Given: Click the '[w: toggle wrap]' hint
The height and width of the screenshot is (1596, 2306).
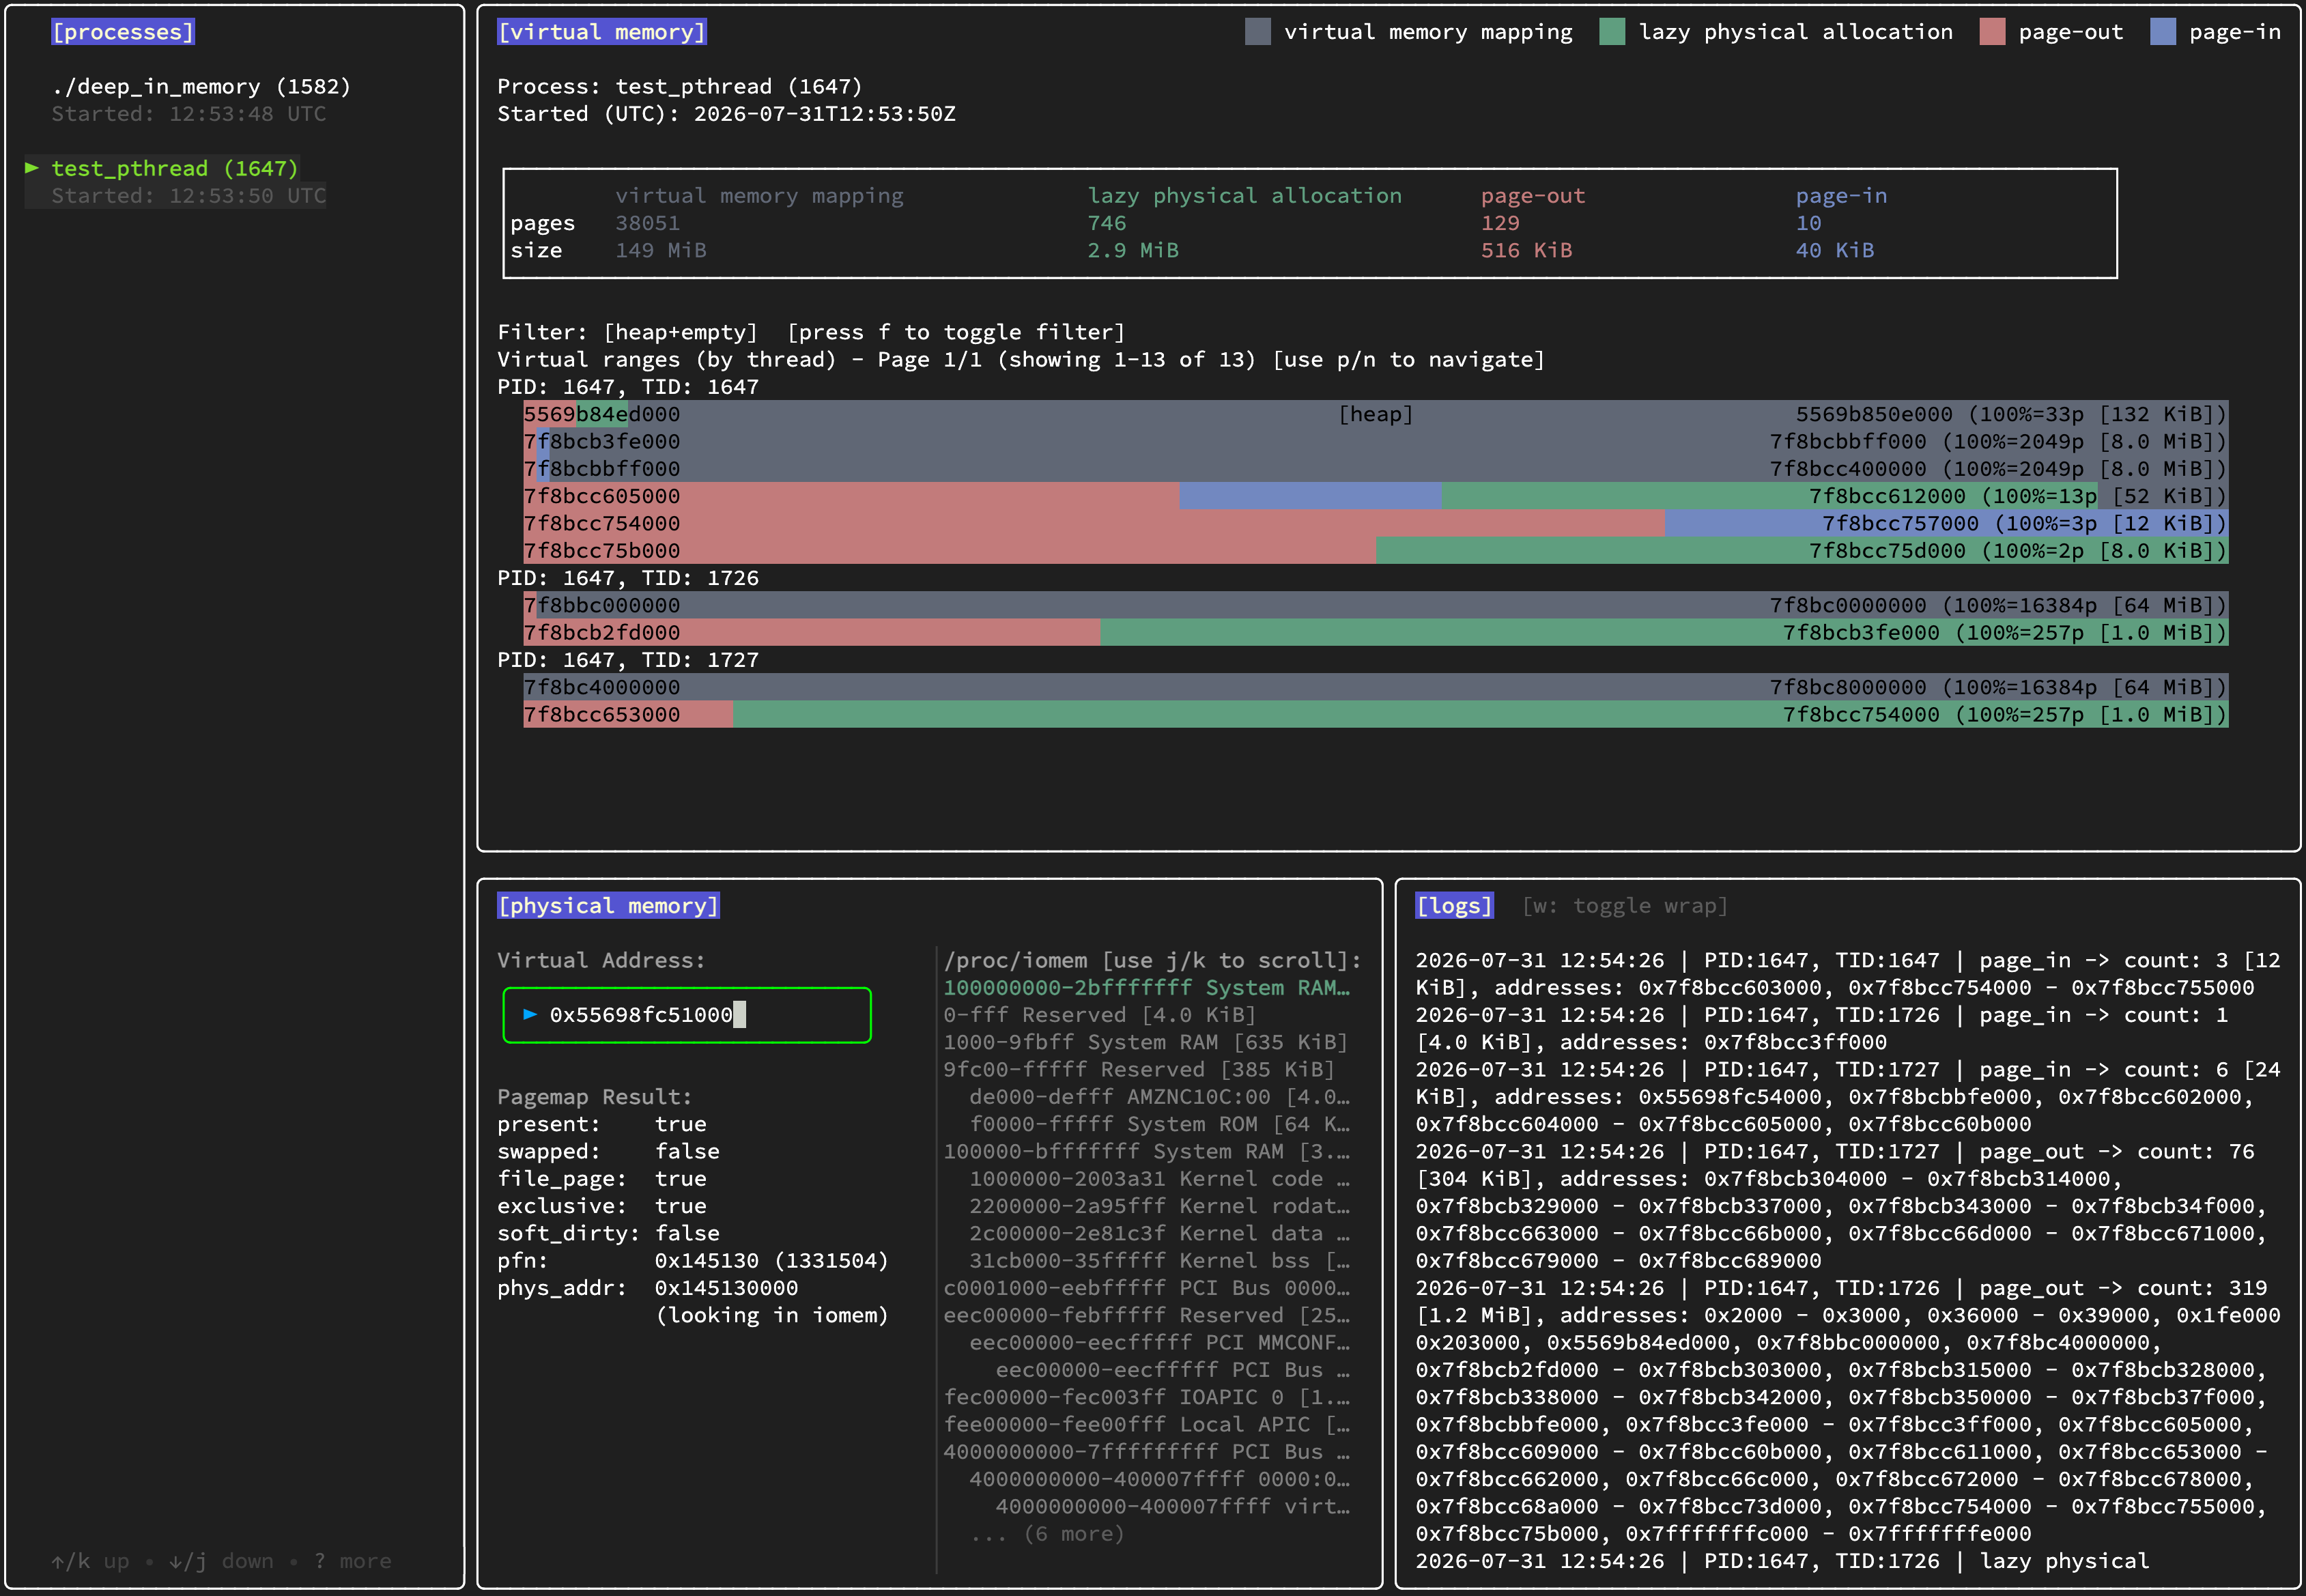Looking at the screenshot, I should click(x=1625, y=906).
